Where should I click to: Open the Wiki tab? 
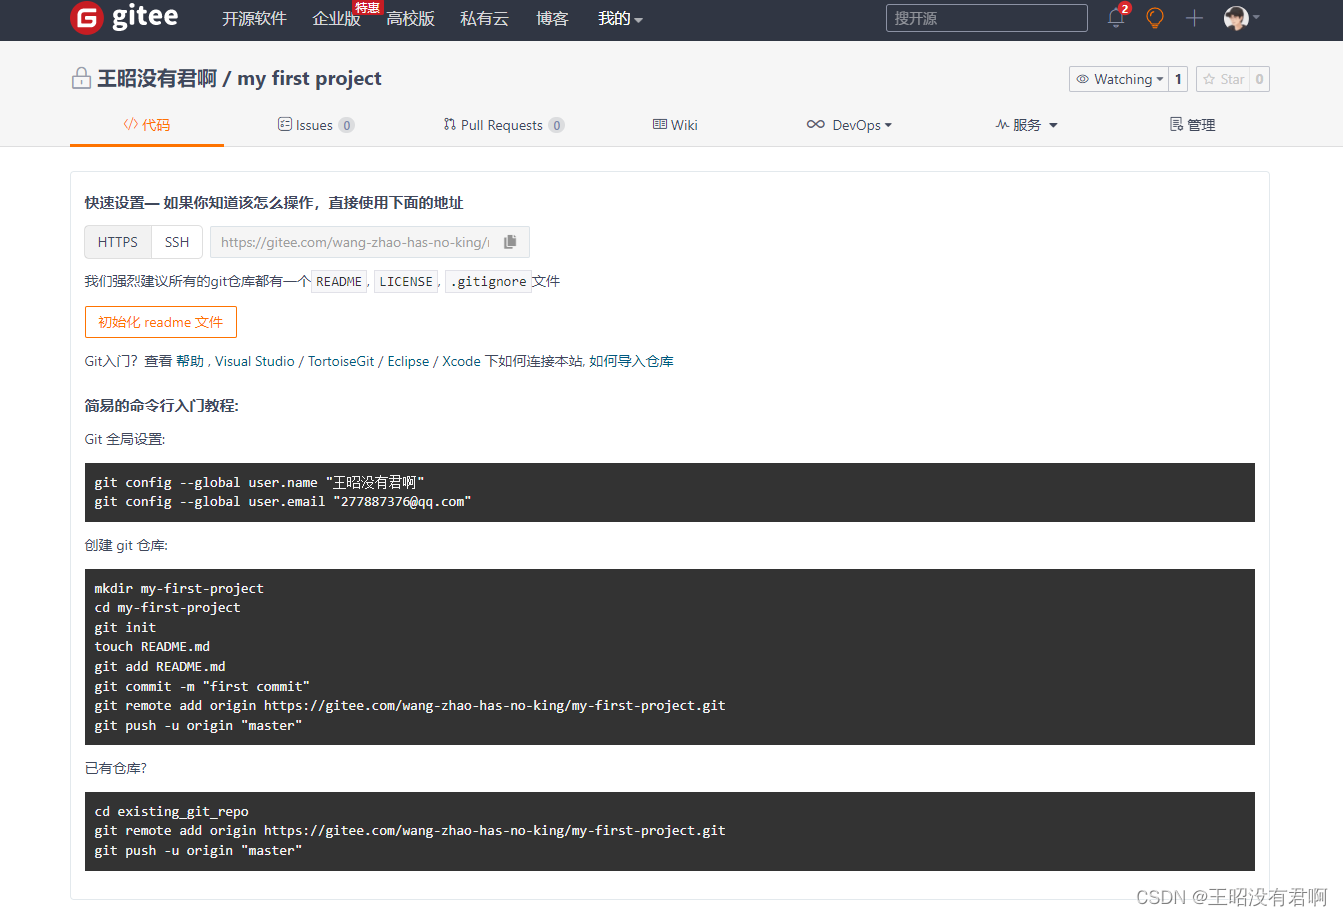tap(675, 125)
